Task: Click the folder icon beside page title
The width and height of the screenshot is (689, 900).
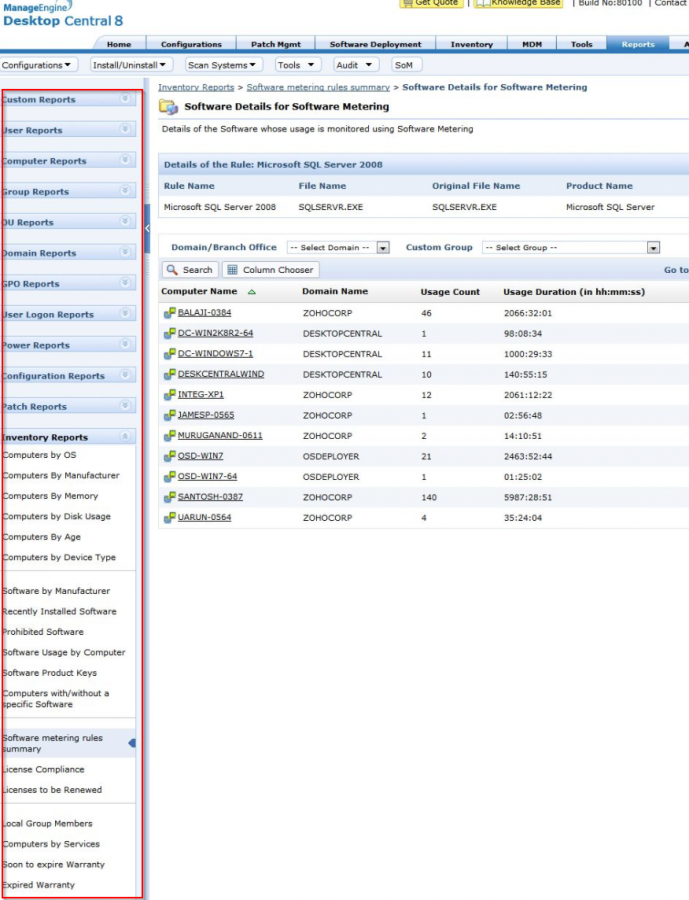Action: click(x=169, y=107)
